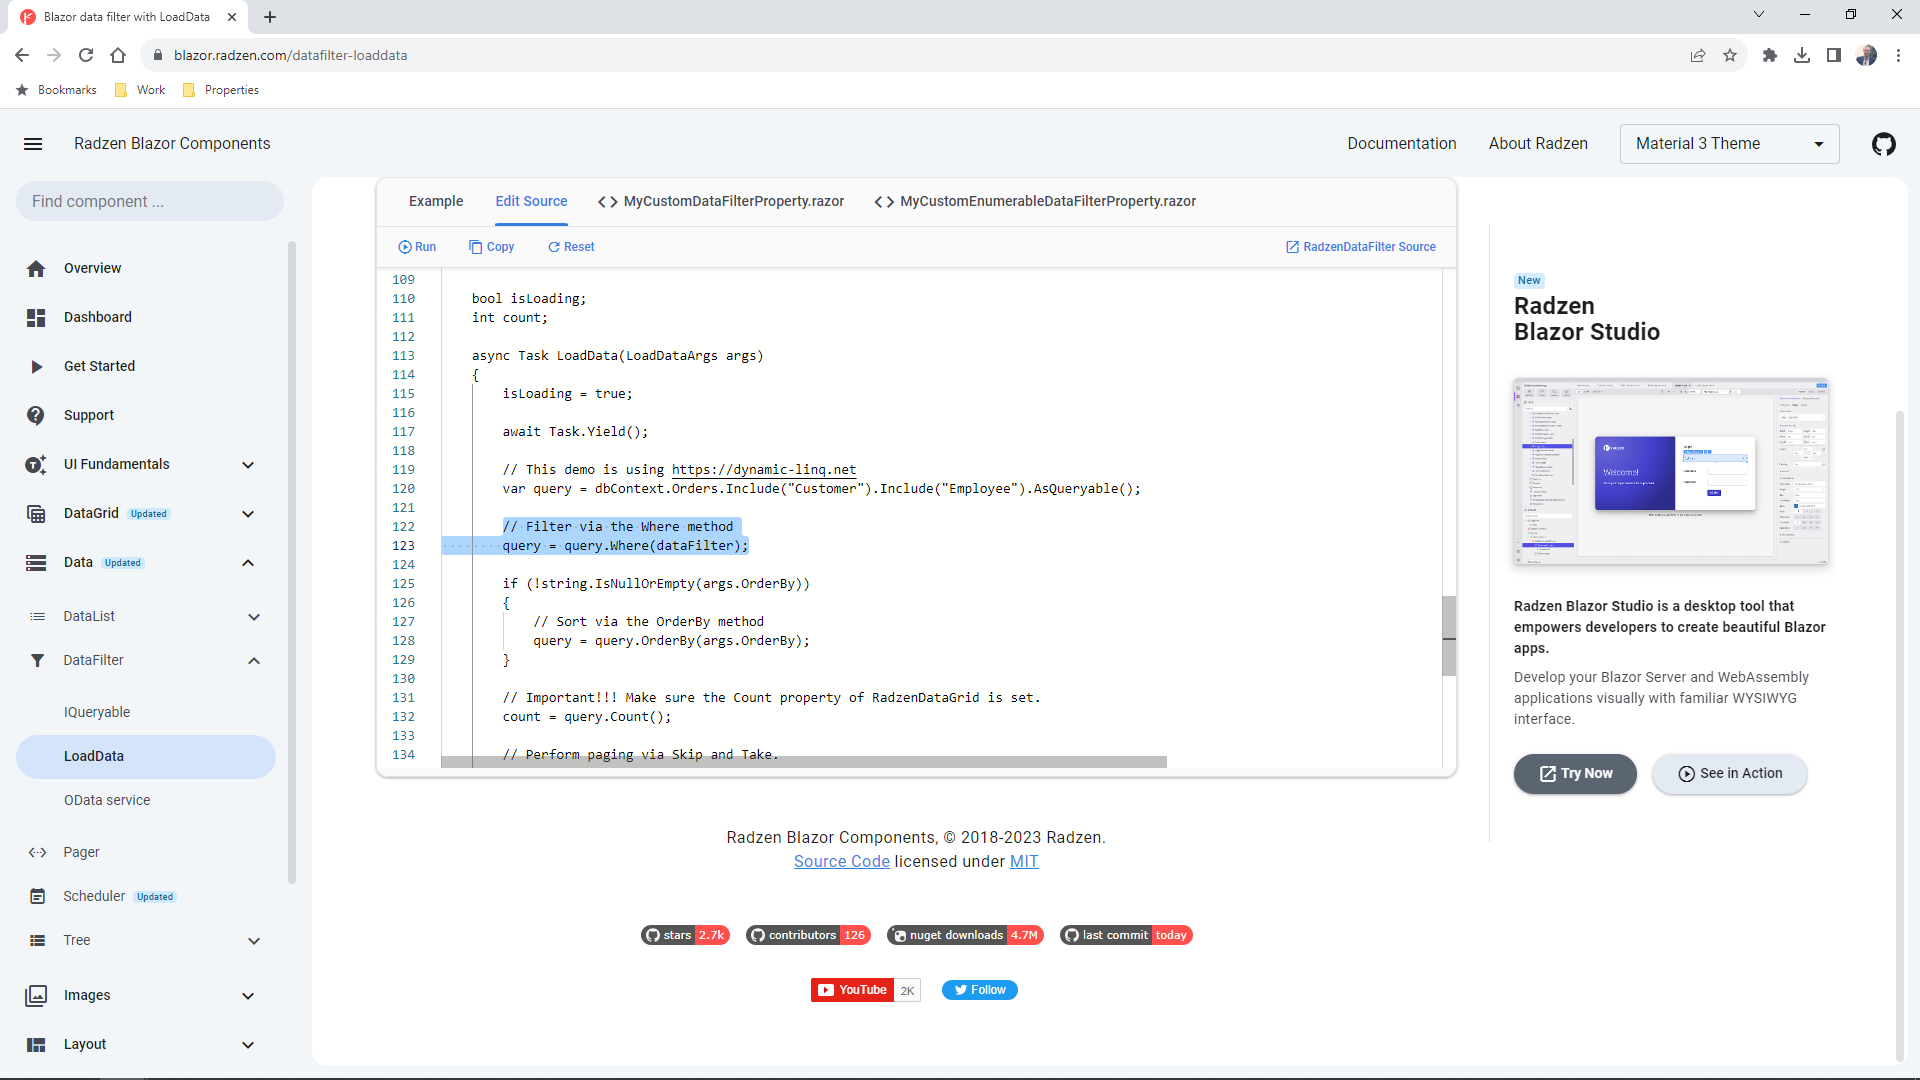
Task: Open Radzen Blazor Studio screenshot thumbnail
Action: click(x=1671, y=472)
